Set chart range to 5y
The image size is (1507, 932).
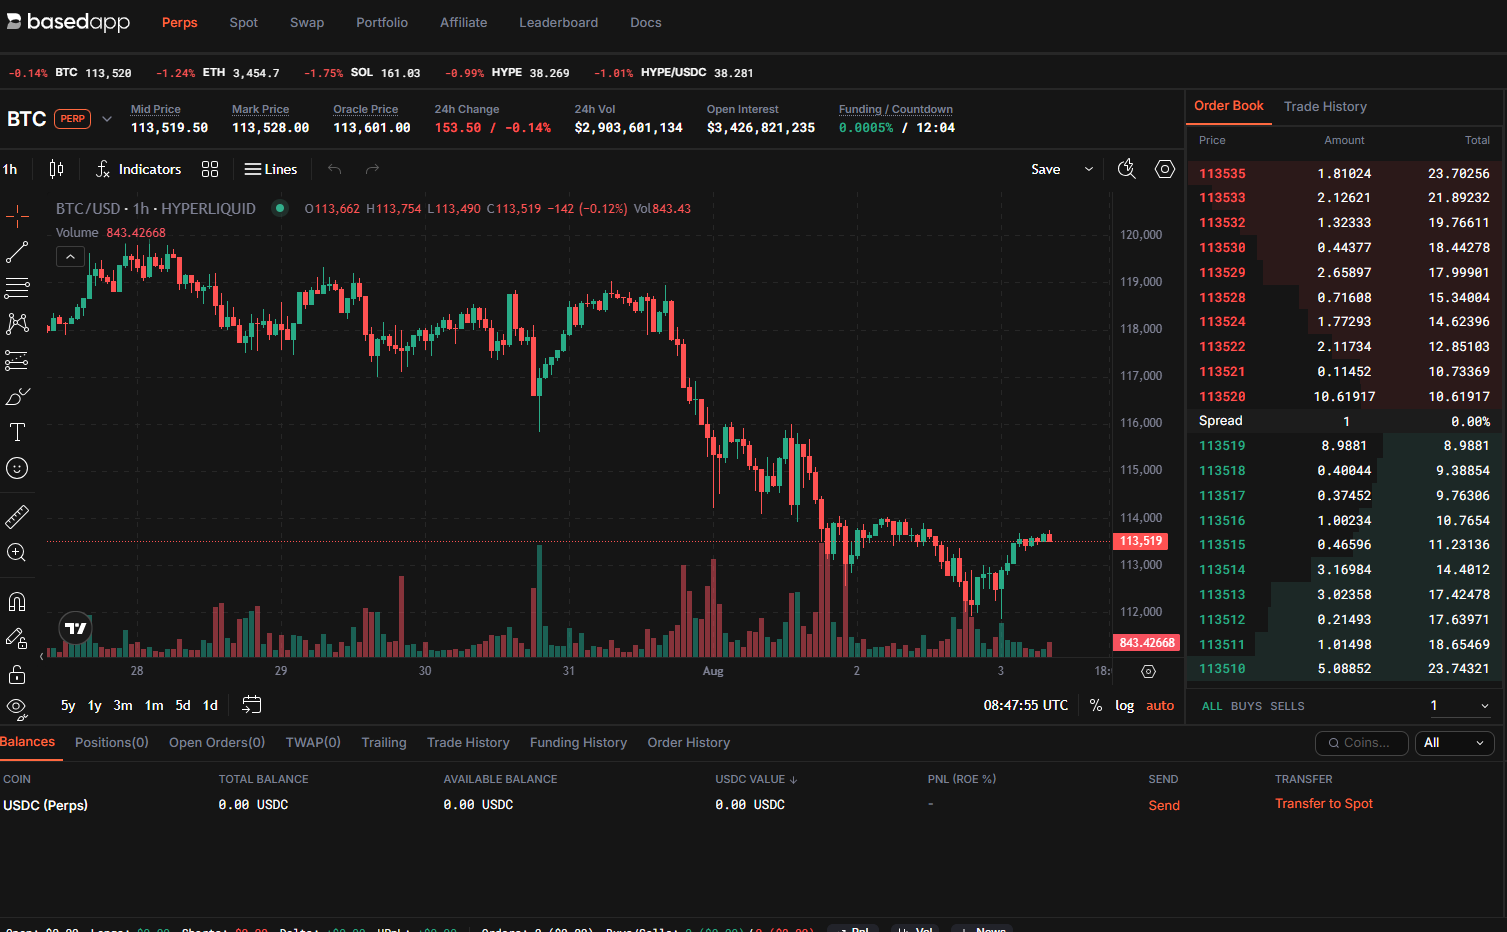point(68,705)
